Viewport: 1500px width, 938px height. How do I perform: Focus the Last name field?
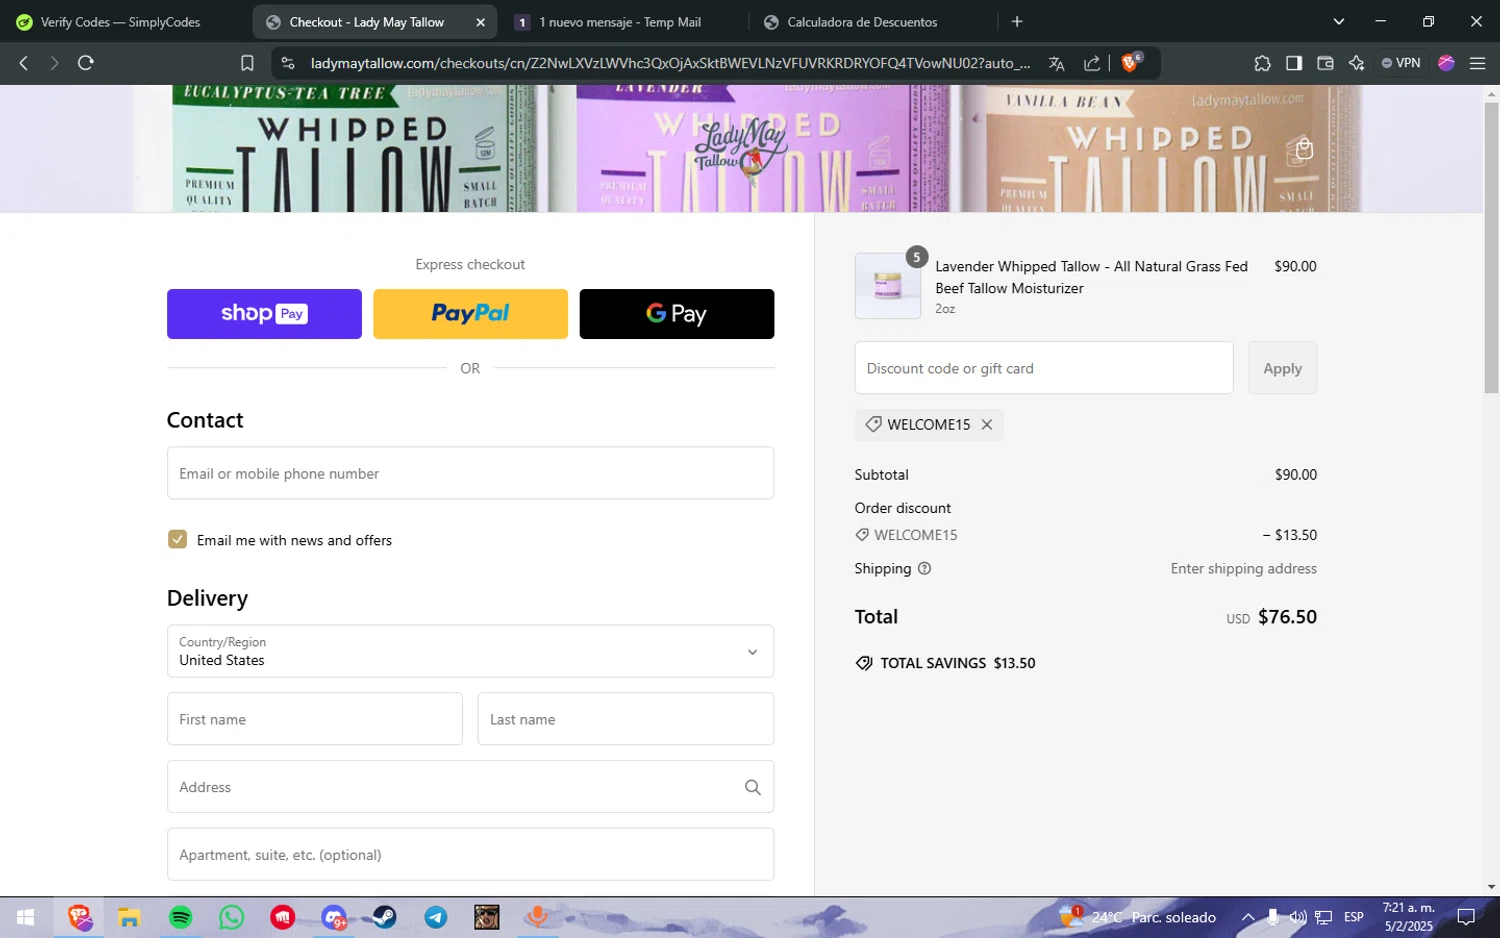(x=625, y=719)
